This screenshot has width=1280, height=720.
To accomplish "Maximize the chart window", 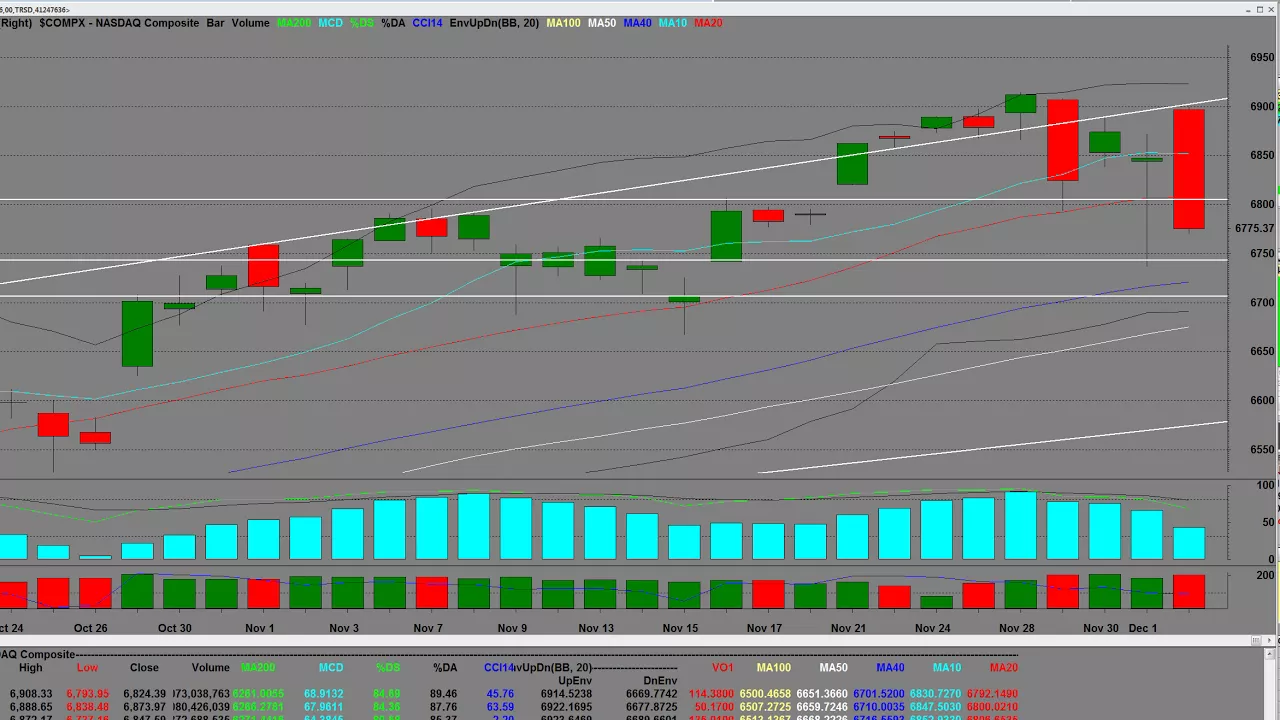I will [1258, 9].
